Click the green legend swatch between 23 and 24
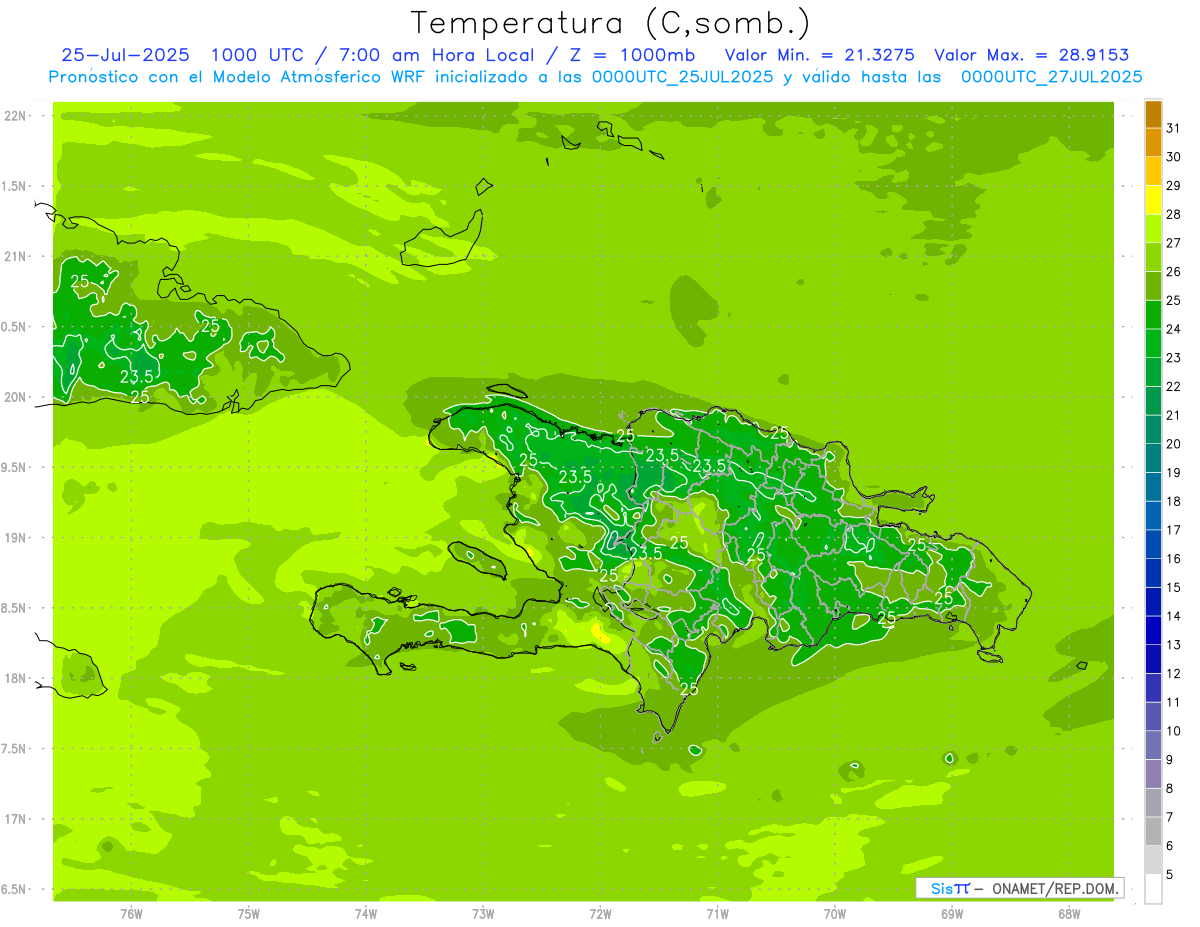Viewport: 1200px width, 927px height. pos(1153,344)
